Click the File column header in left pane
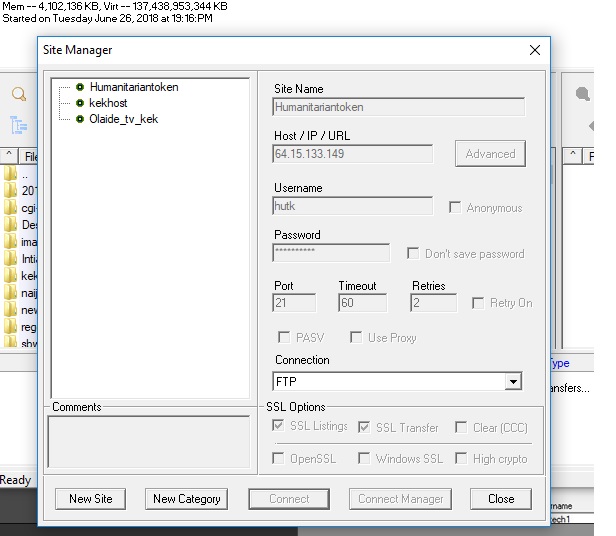The height and width of the screenshot is (536, 616). 30,156
